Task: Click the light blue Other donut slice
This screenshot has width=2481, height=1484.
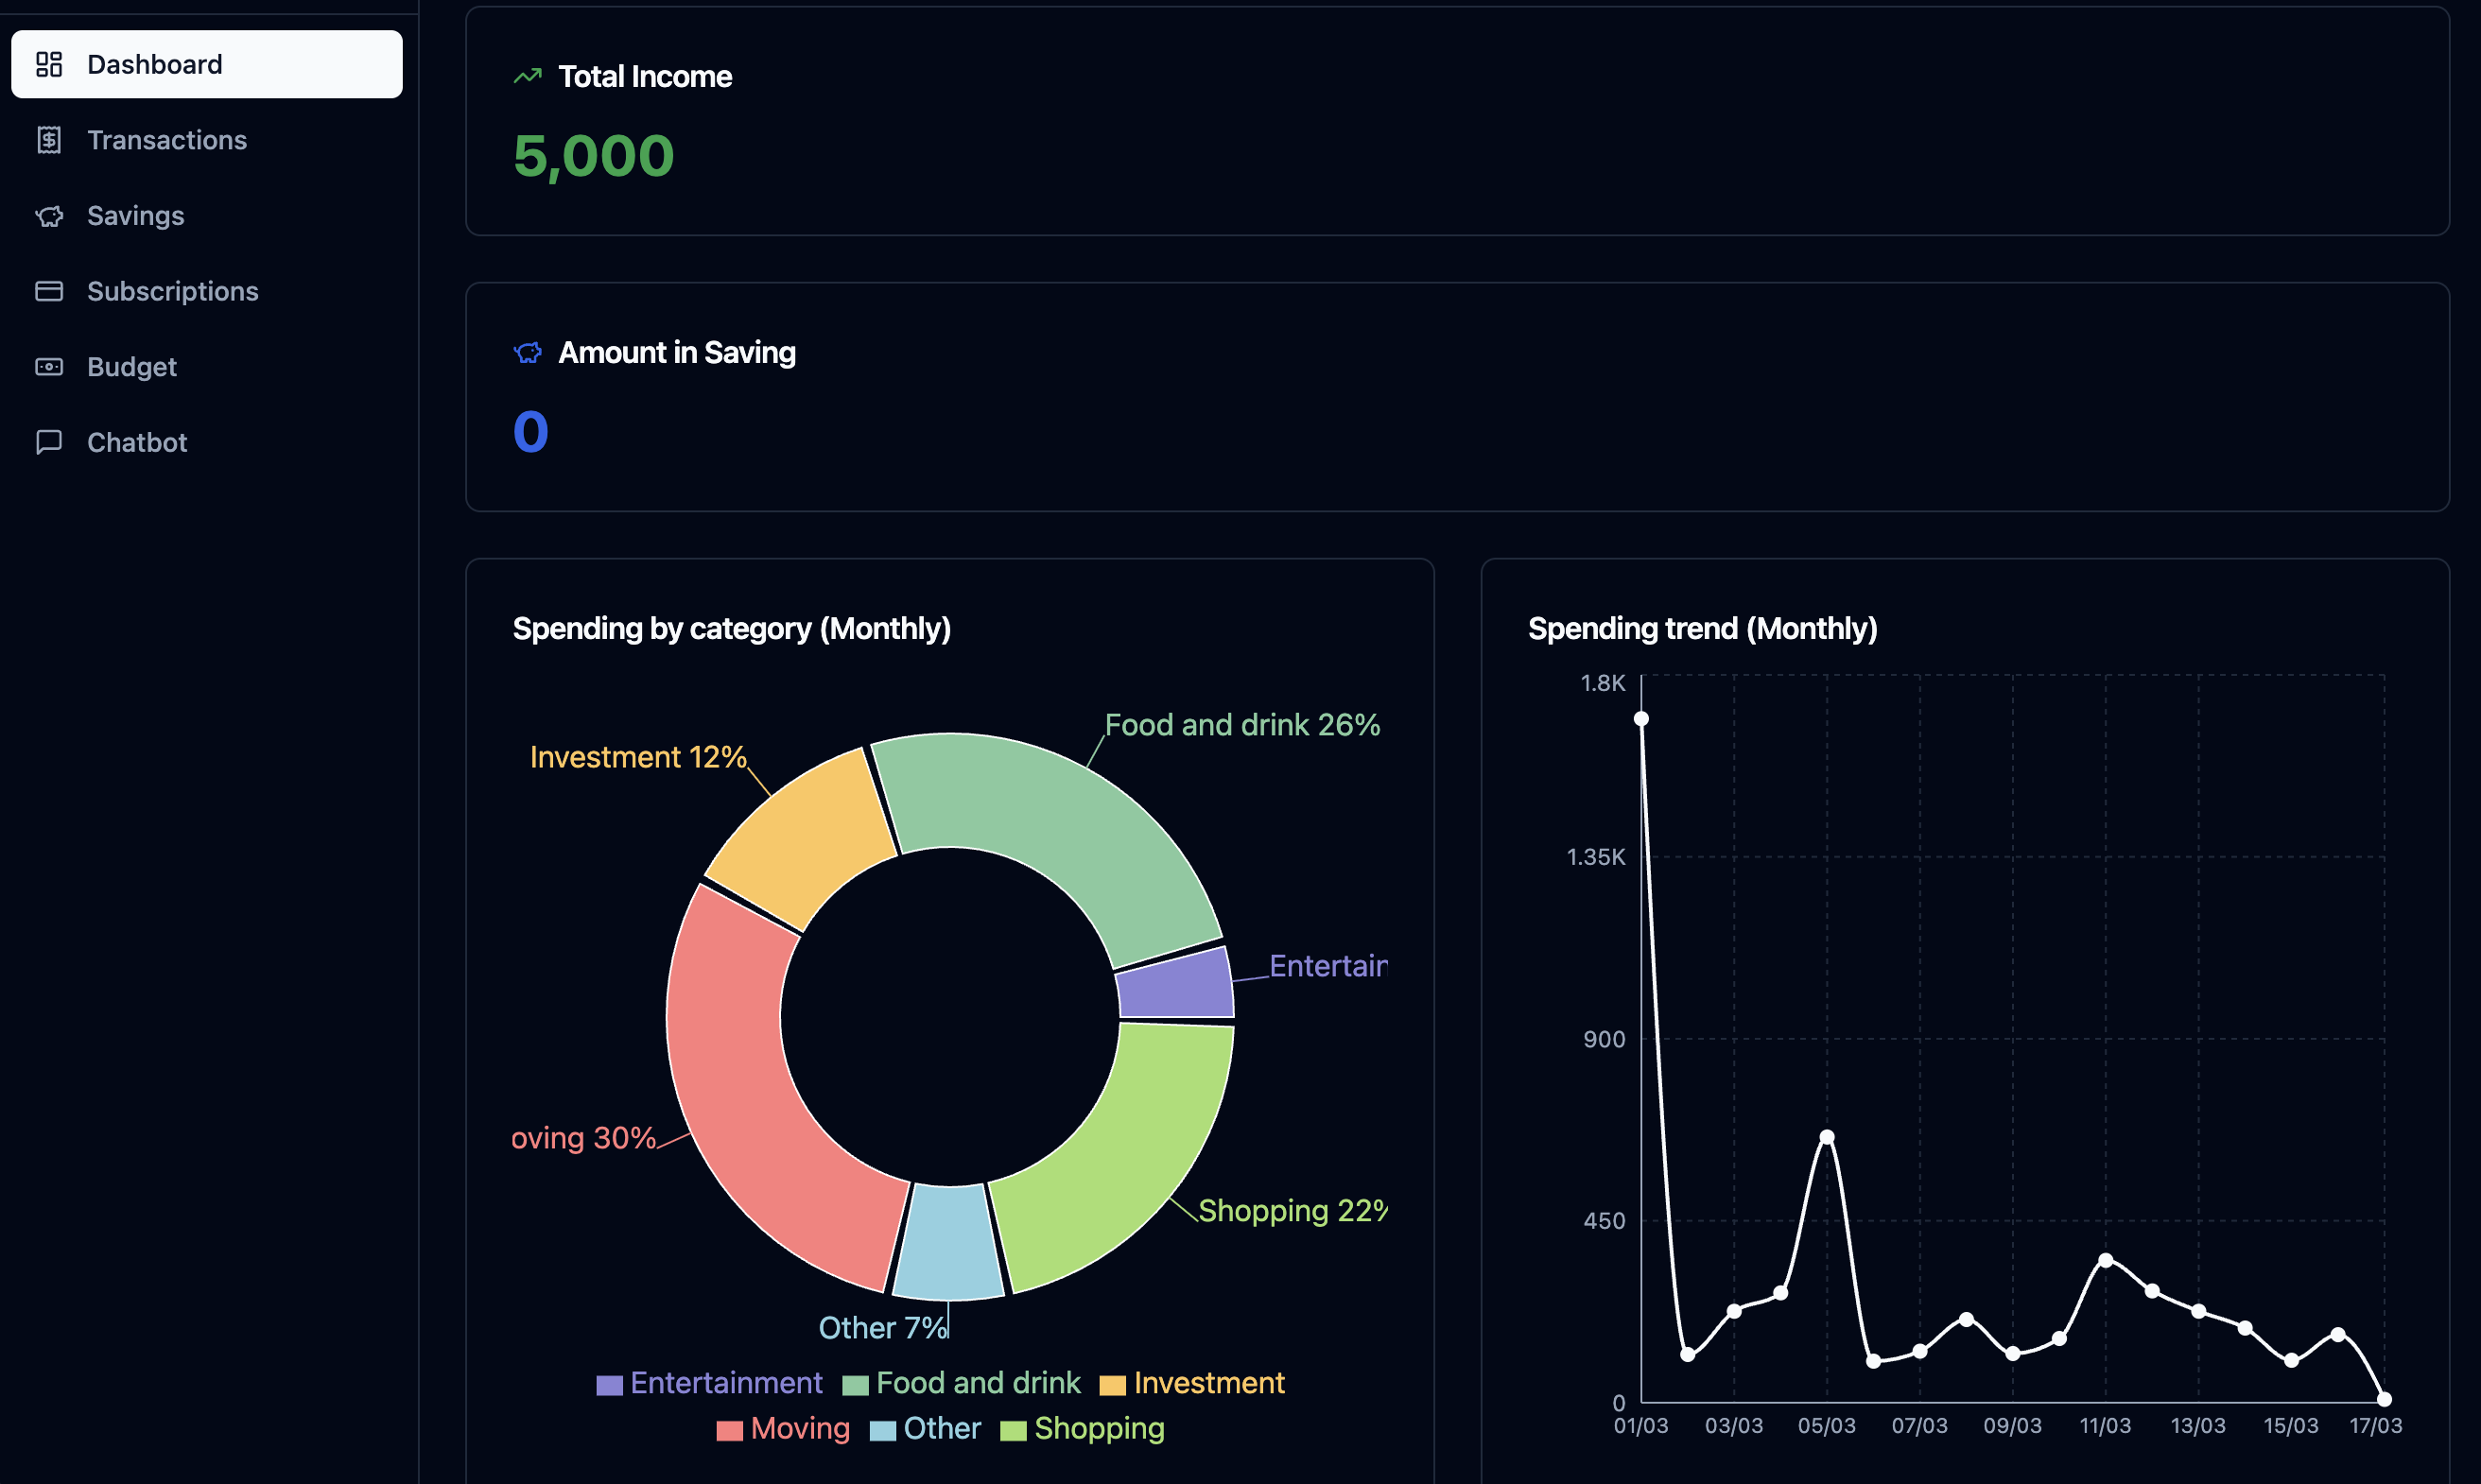Action: [x=948, y=1242]
